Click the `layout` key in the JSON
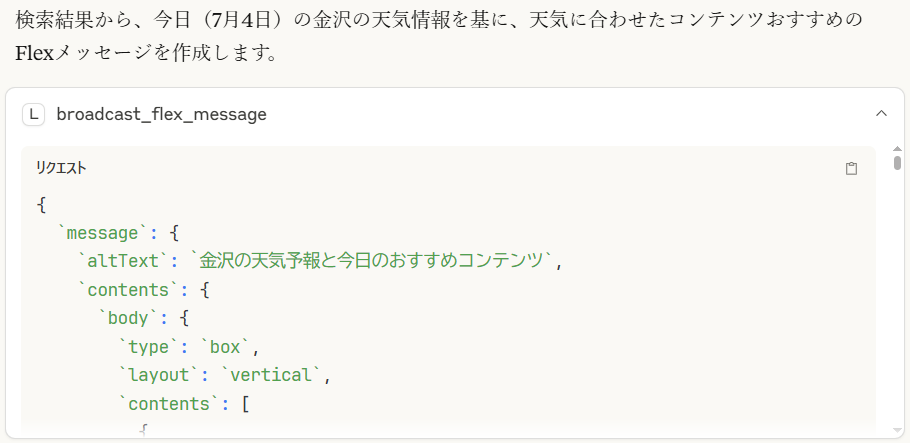This screenshot has height=443, width=910. tap(158, 376)
